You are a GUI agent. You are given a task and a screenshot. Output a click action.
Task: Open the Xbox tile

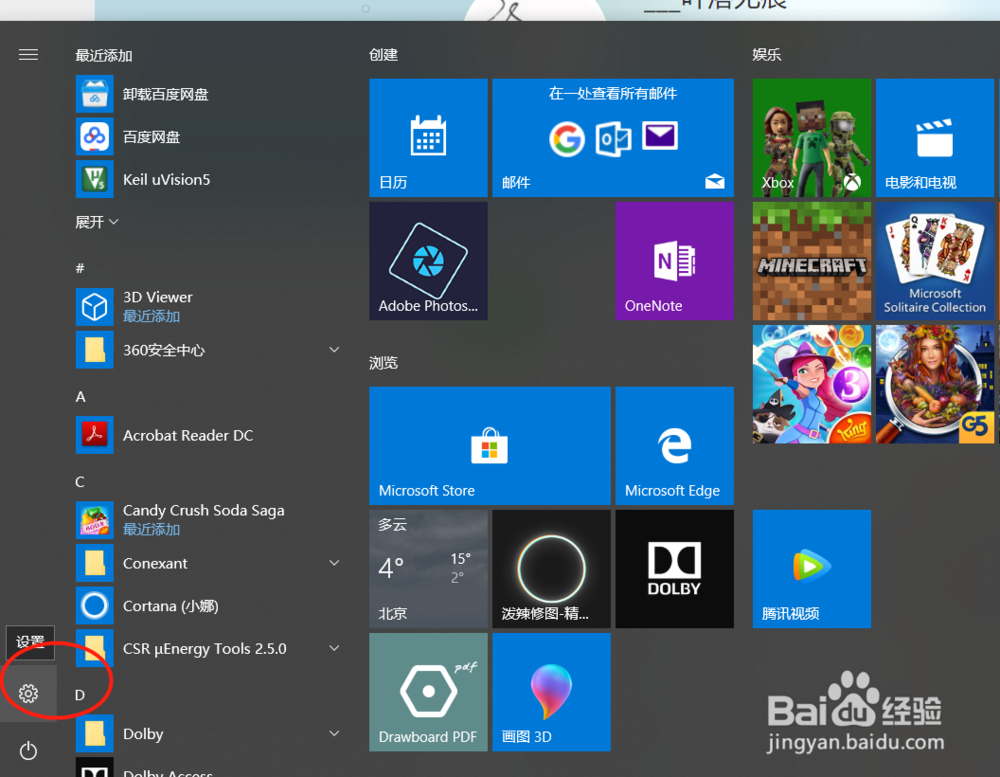click(x=812, y=138)
